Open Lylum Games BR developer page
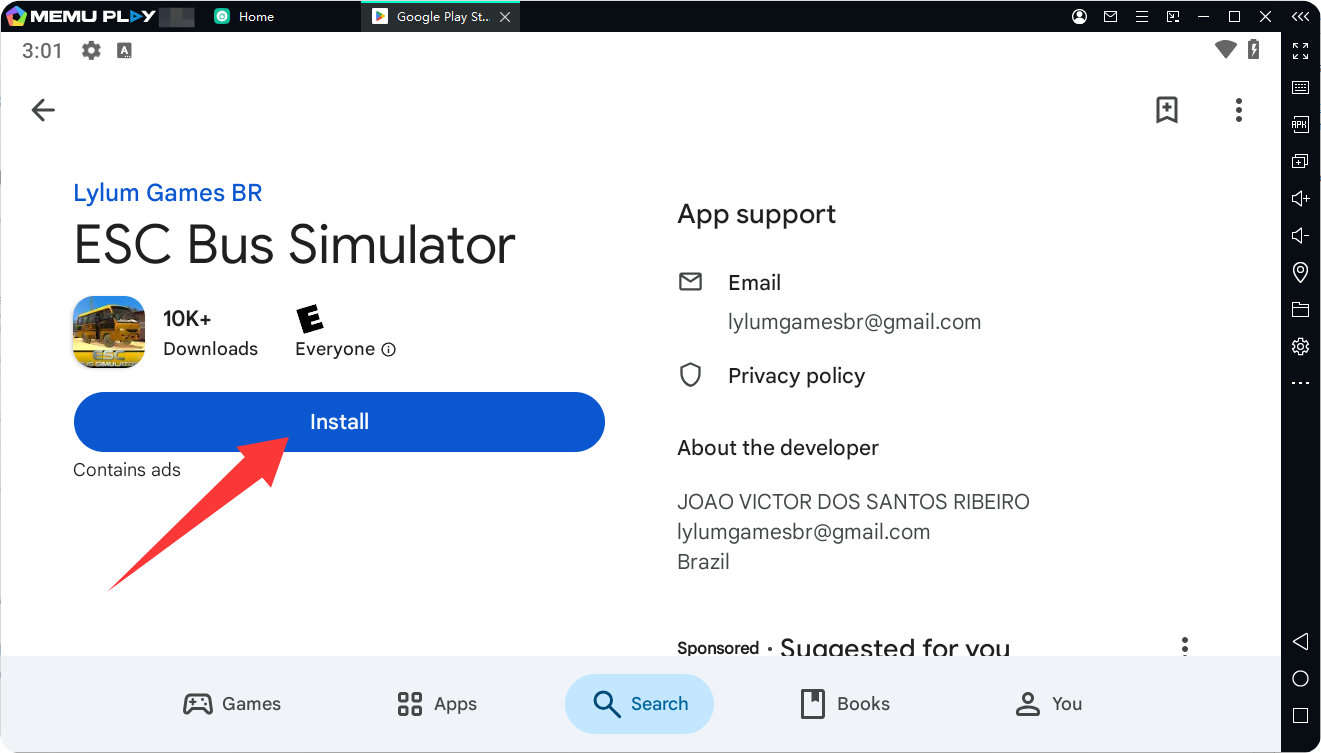This screenshot has width=1321, height=753. [168, 193]
